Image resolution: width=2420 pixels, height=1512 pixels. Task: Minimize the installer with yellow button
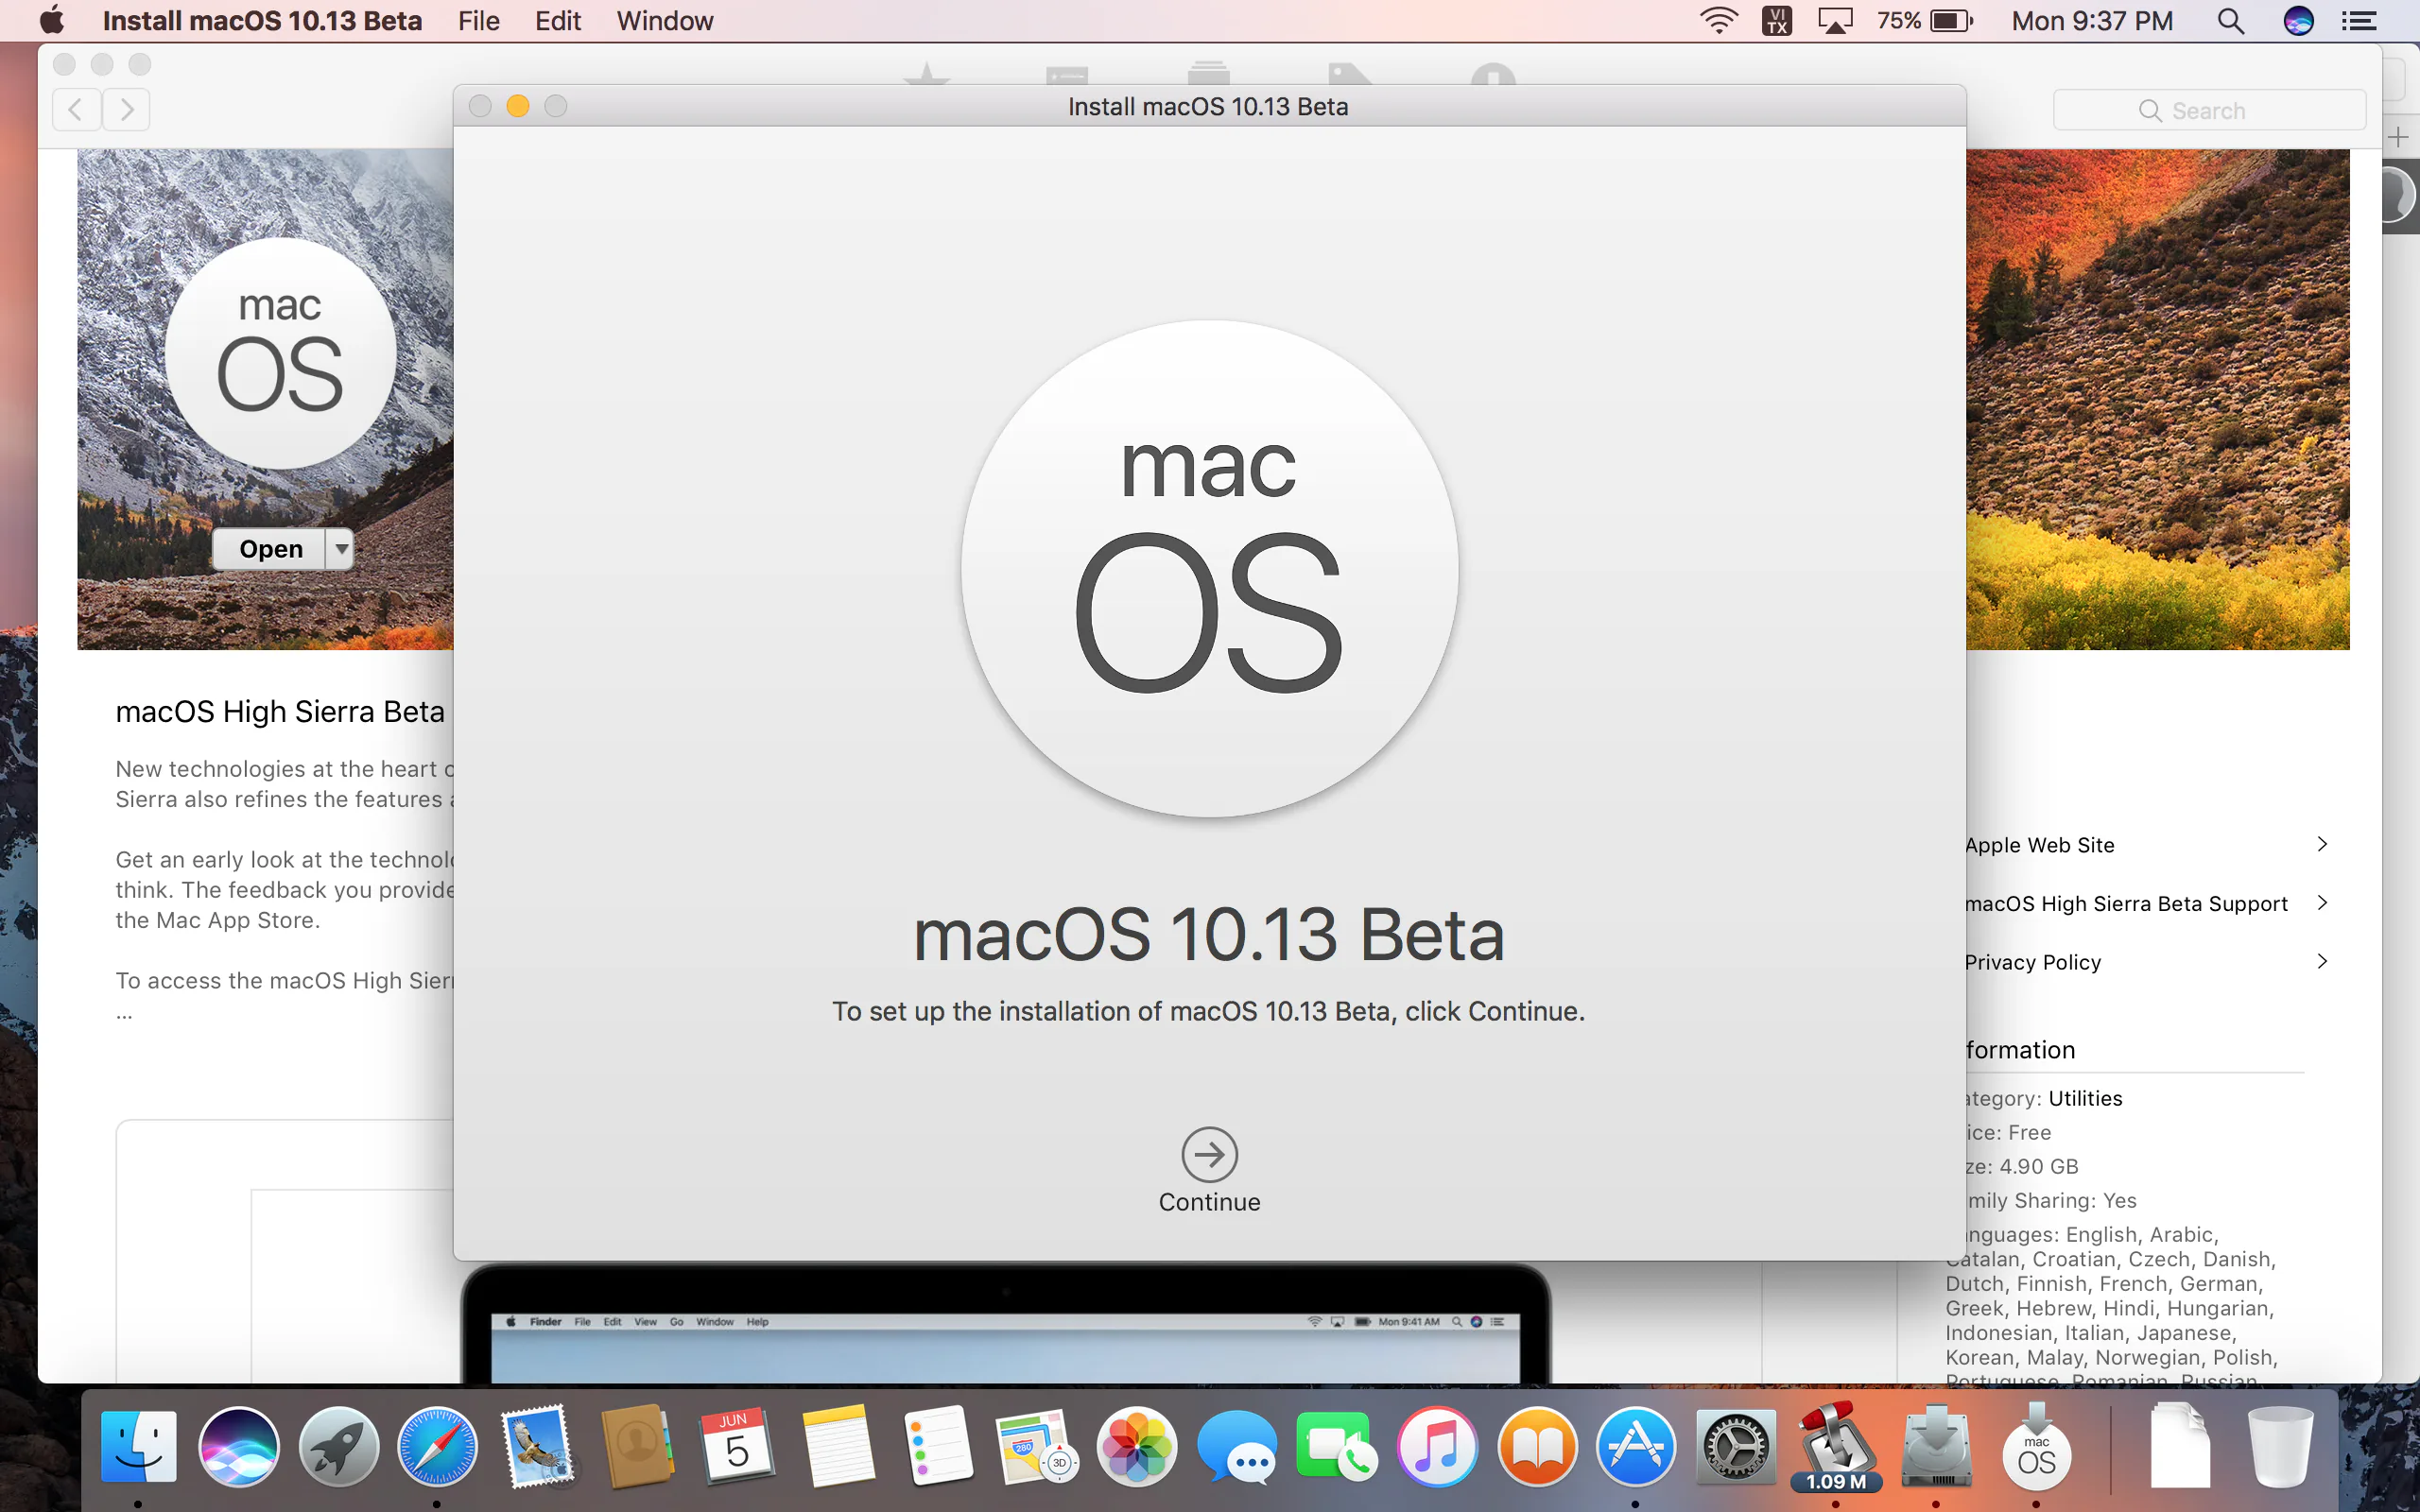coord(517,106)
